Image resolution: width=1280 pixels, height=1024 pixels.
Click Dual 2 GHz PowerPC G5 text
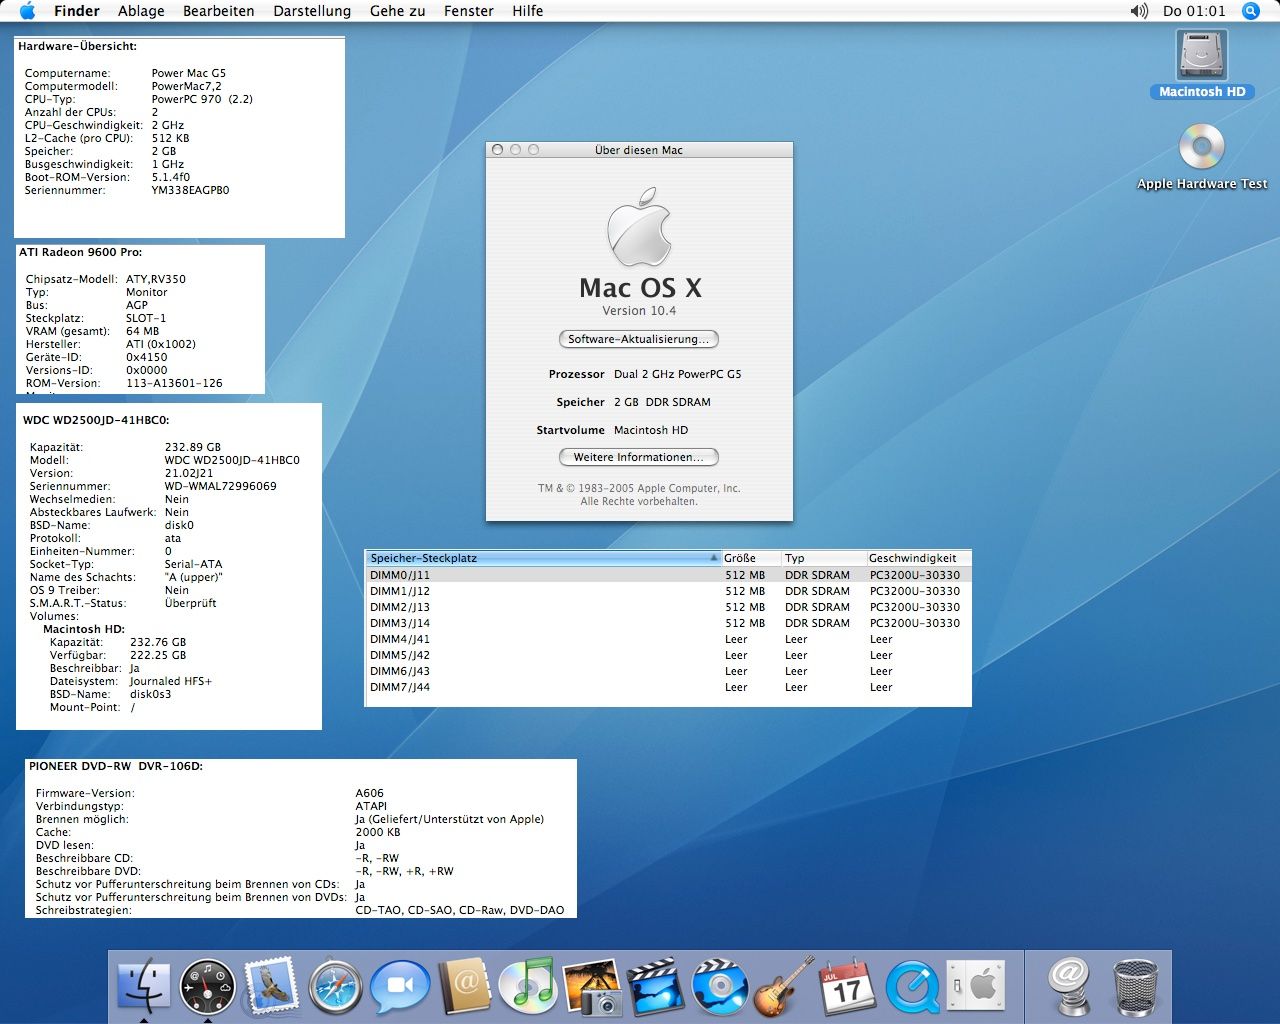click(677, 374)
